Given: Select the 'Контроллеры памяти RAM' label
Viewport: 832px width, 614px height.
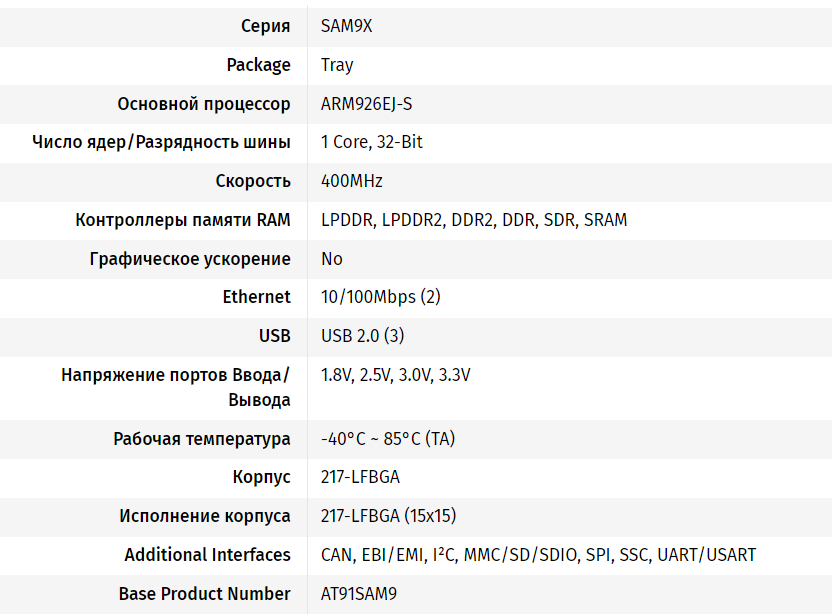Looking at the screenshot, I should coord(183,220).
